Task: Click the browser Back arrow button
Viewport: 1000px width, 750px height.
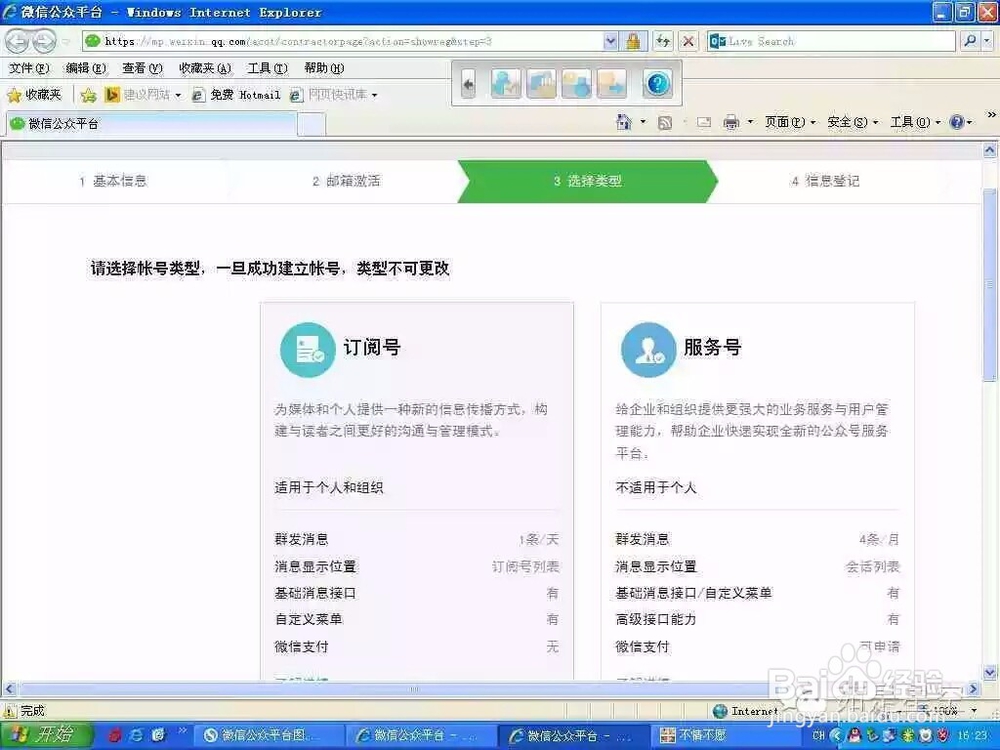Action: pyautogui.click(x=17, y=41)
